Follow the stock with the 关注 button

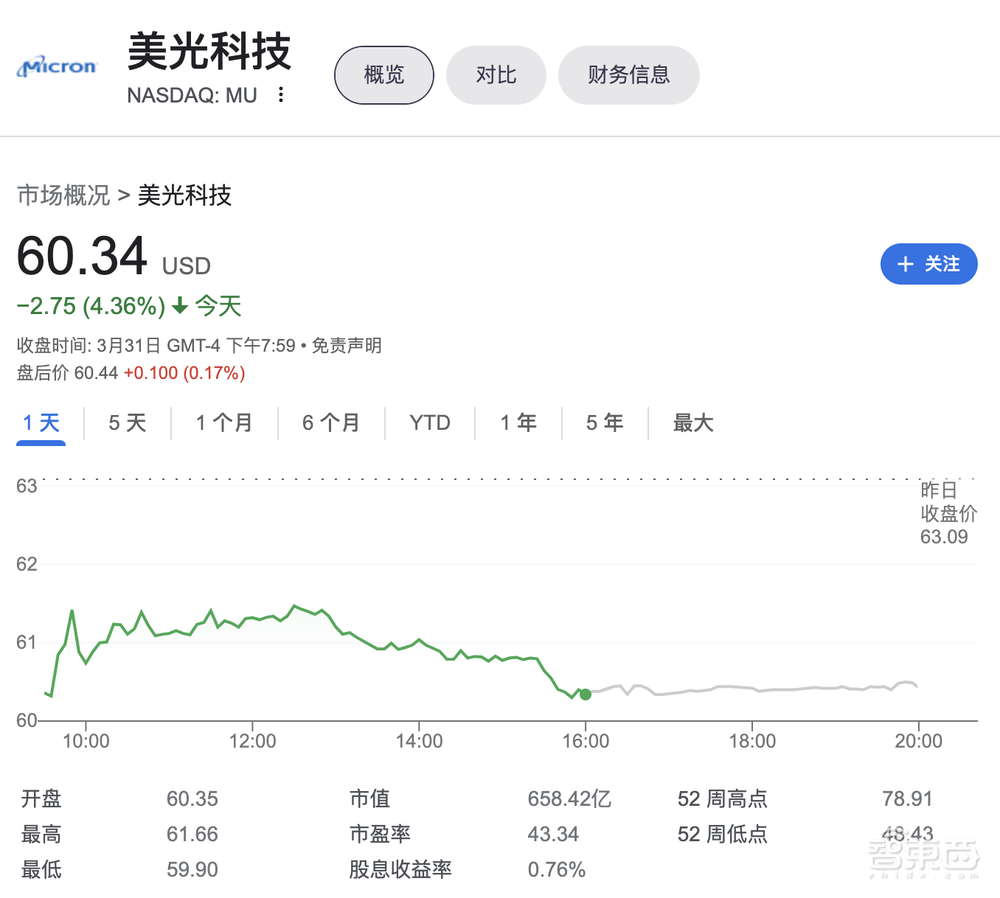point(928,264)
